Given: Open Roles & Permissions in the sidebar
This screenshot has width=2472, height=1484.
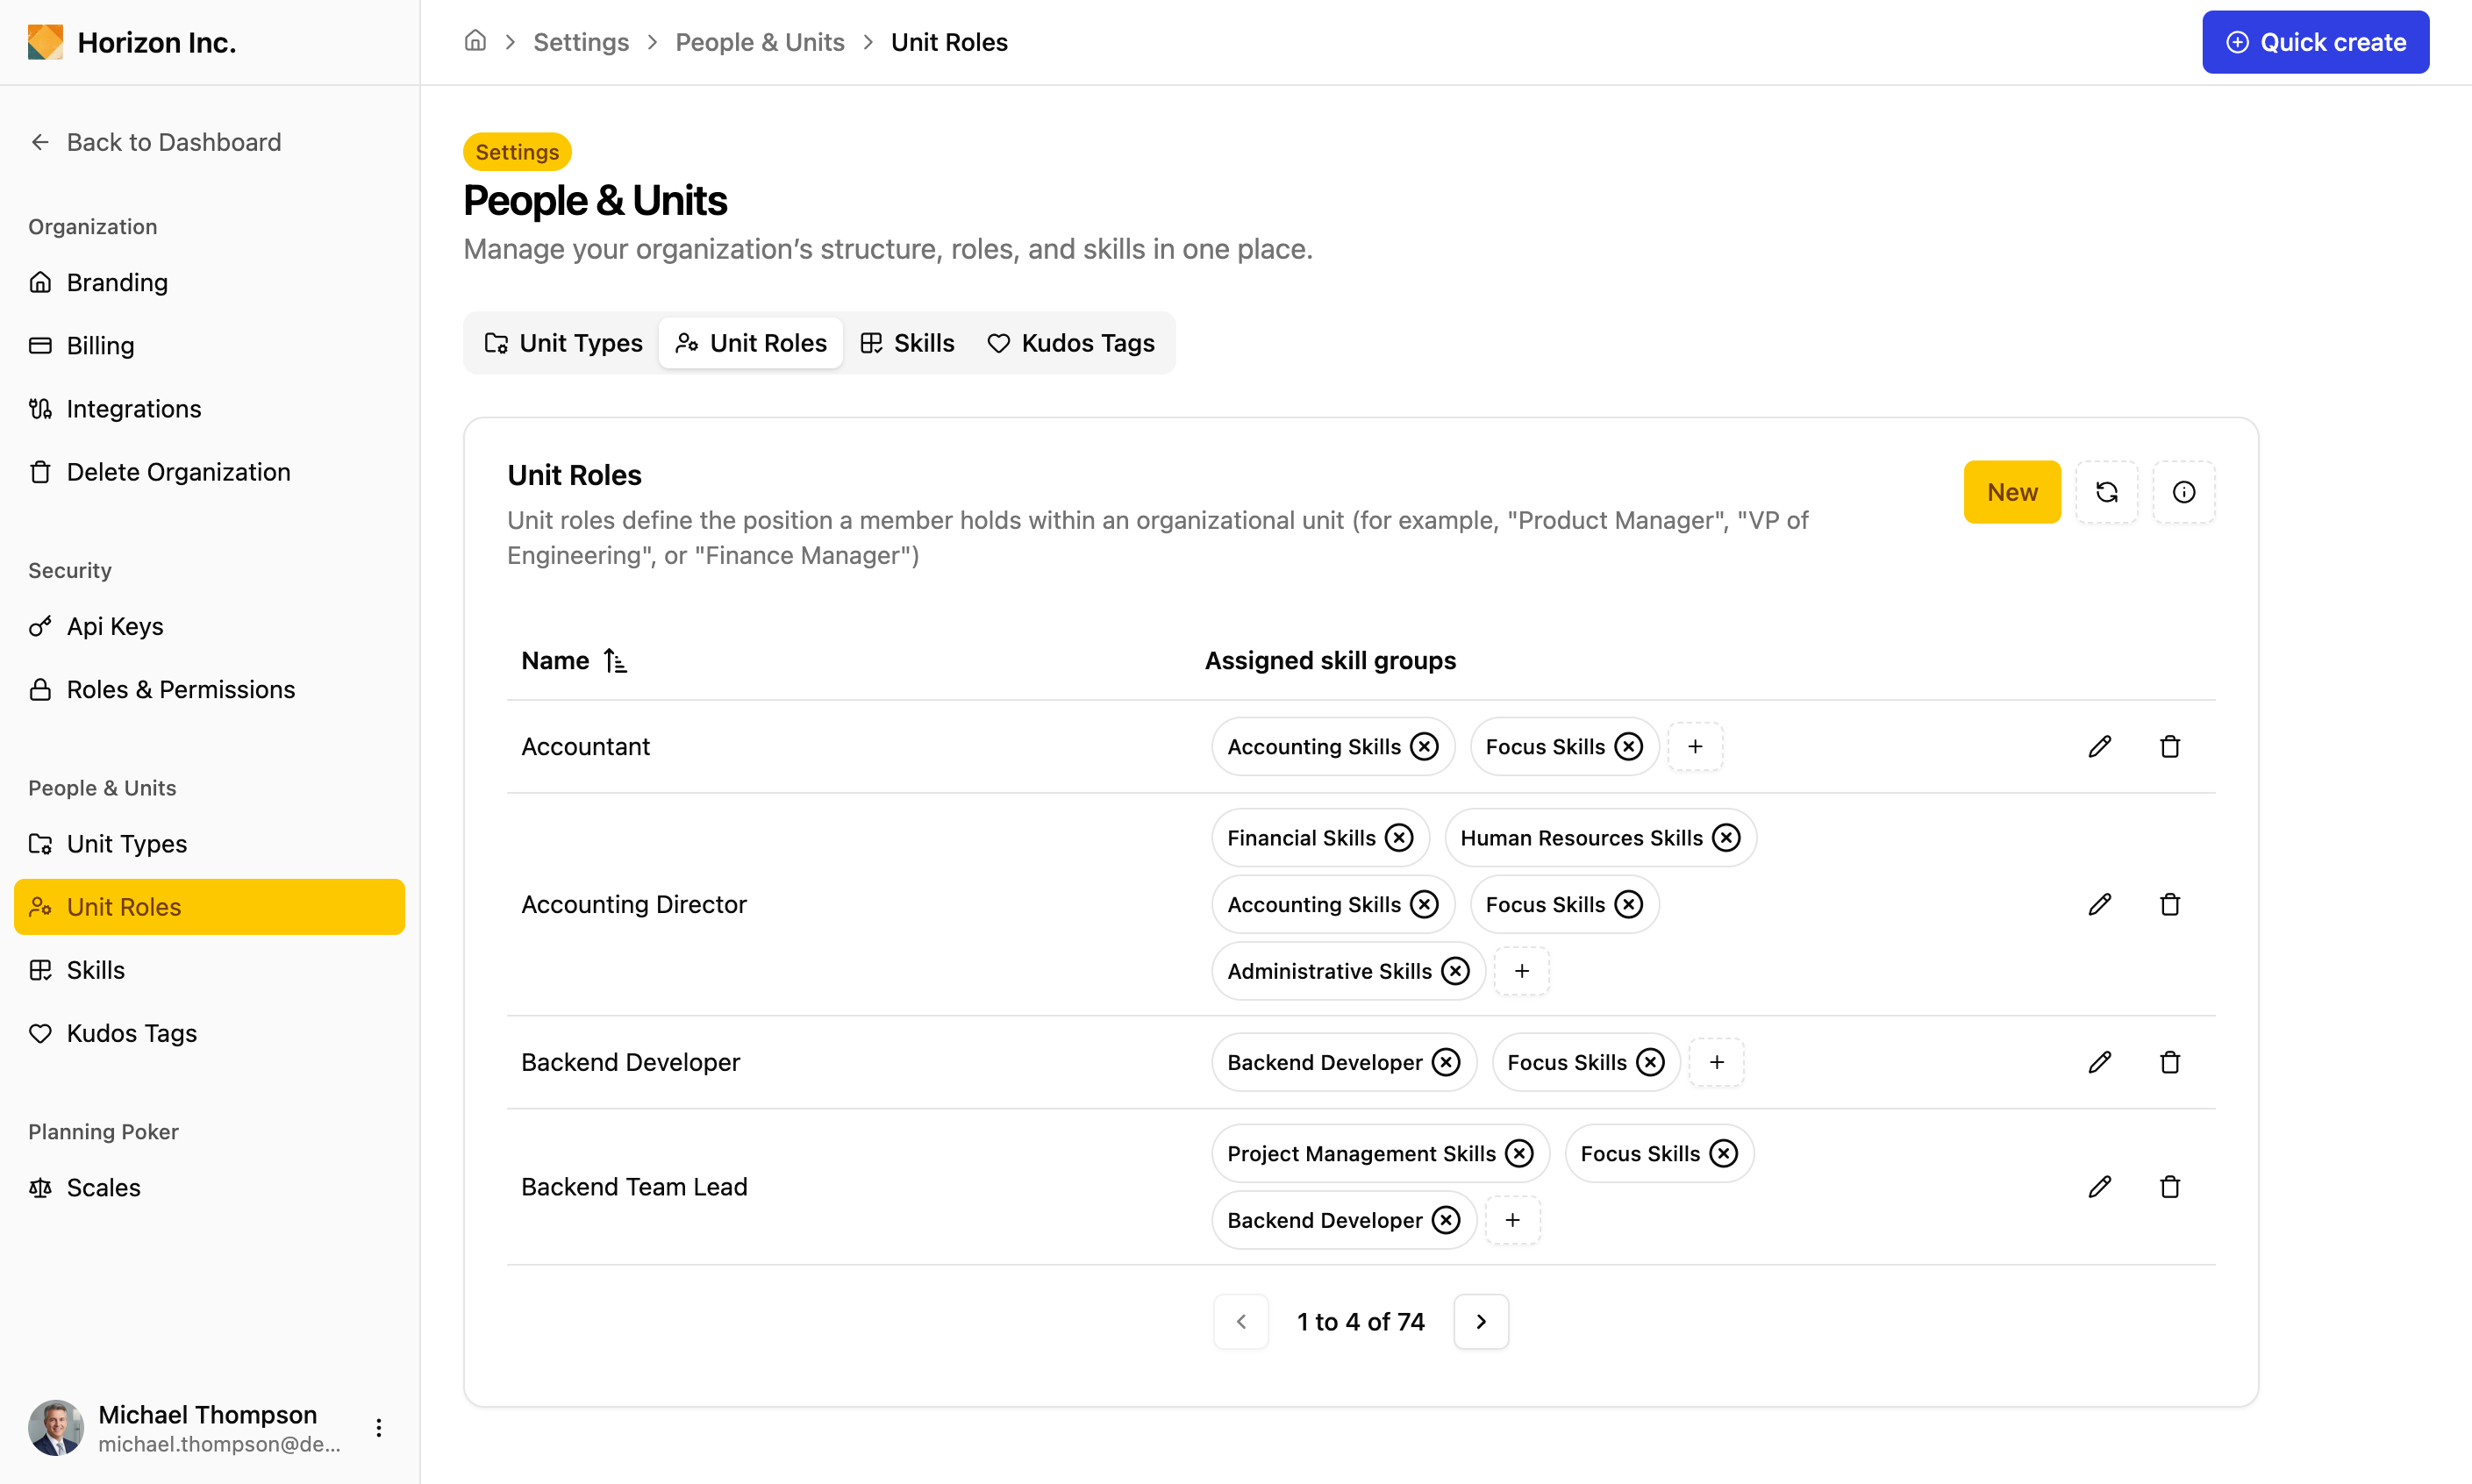Looking at the screenshot, I should pos(180,689).
